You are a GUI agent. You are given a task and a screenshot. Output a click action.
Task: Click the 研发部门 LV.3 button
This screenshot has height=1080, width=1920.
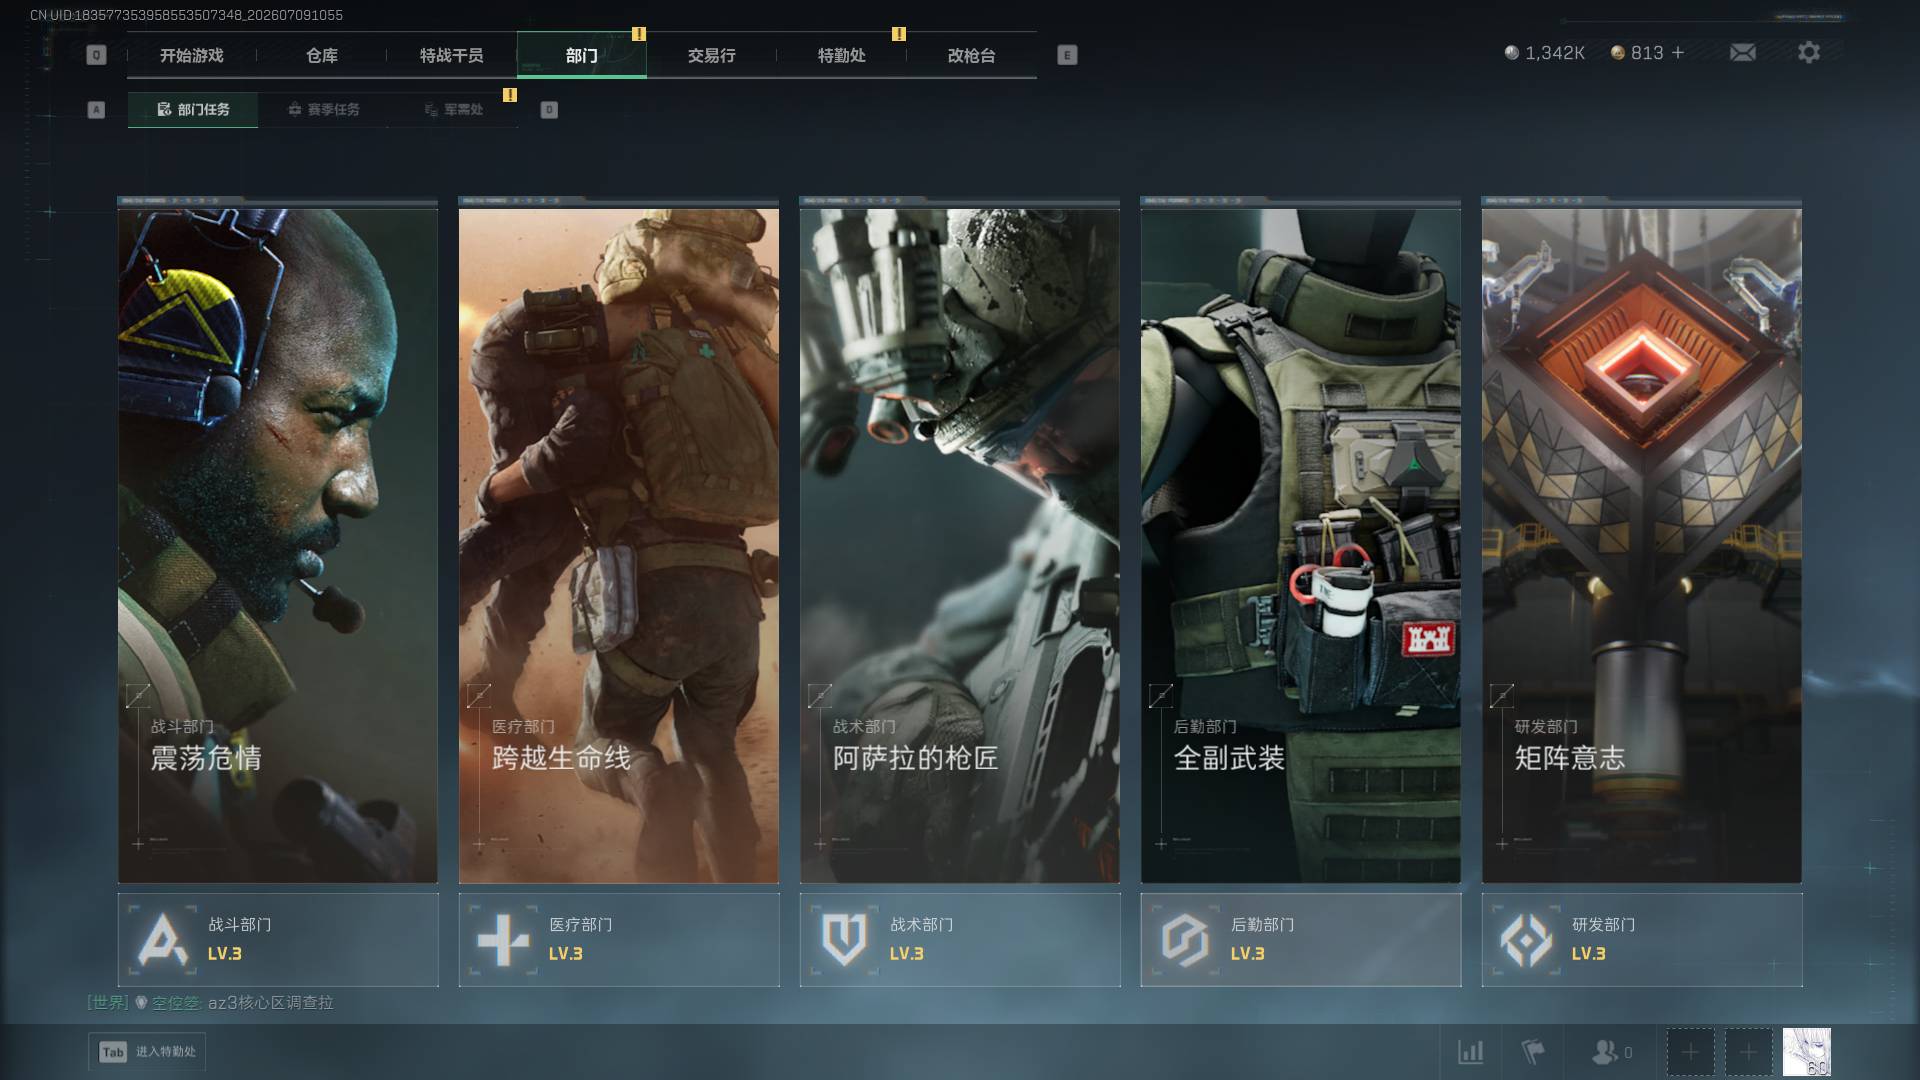[1642, 940]
